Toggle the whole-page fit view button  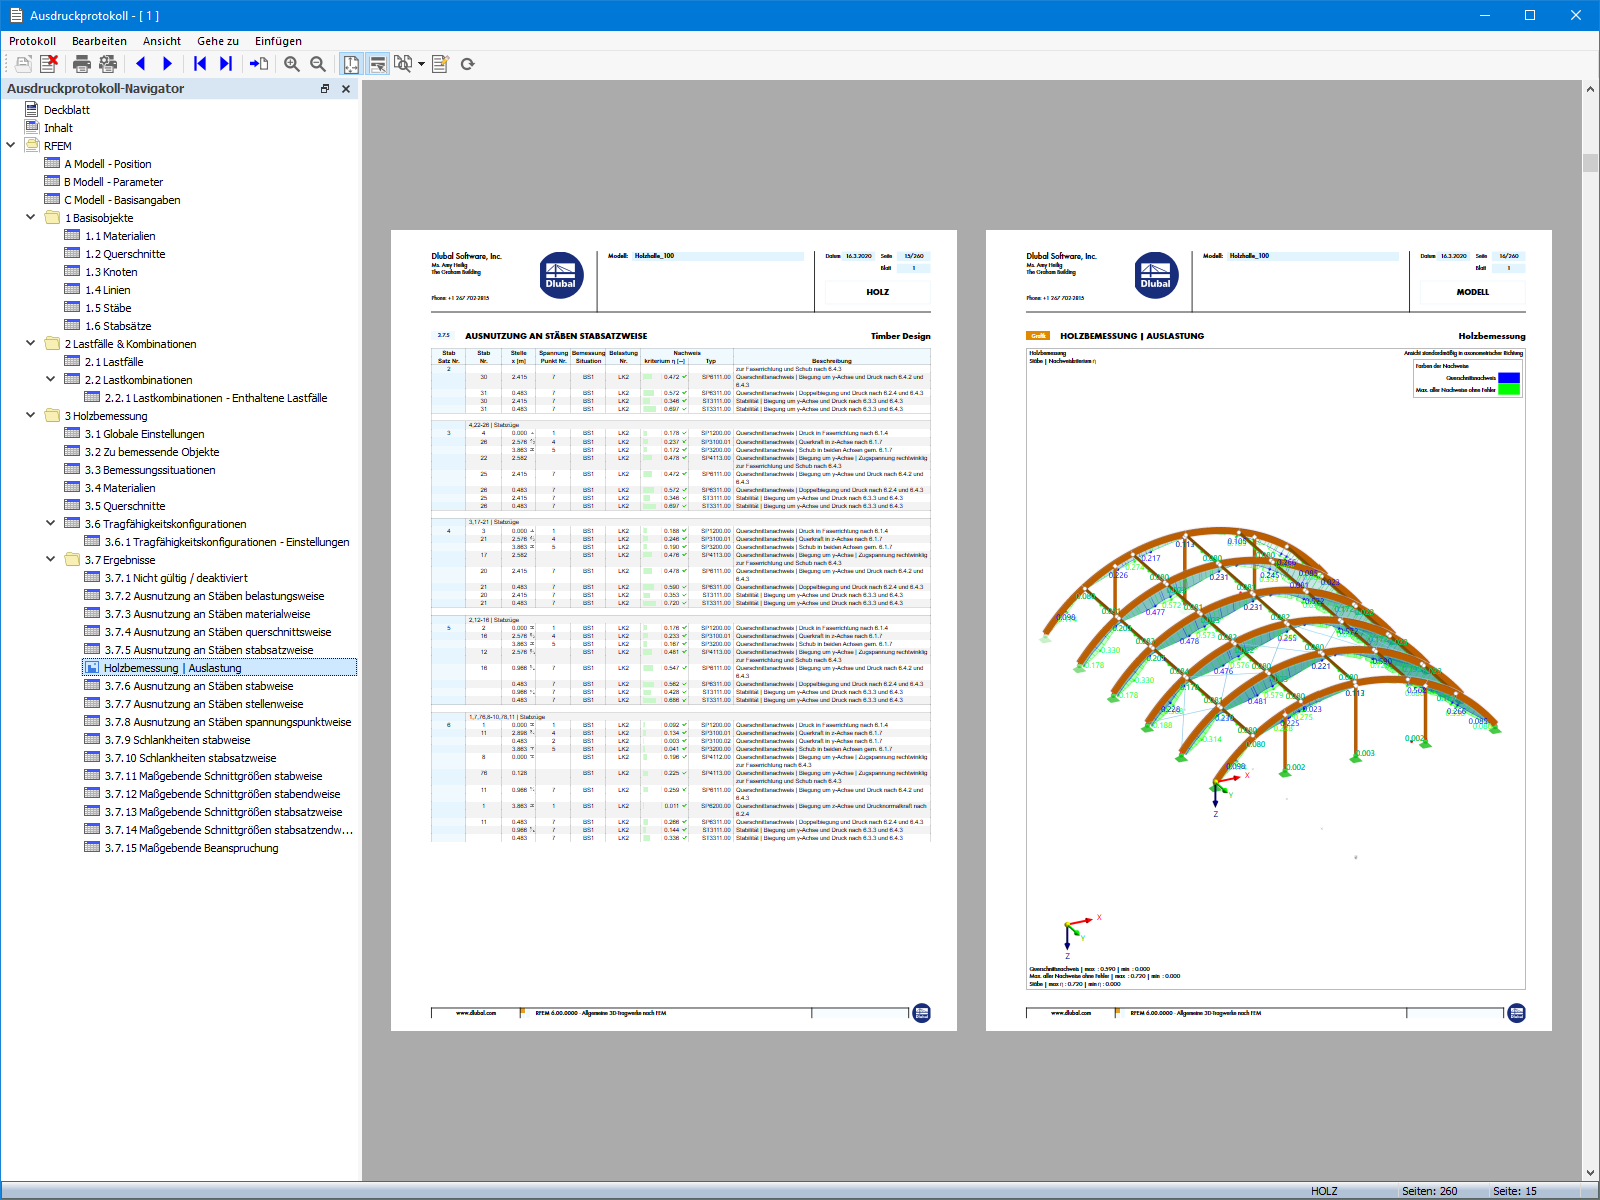point(351,64)
